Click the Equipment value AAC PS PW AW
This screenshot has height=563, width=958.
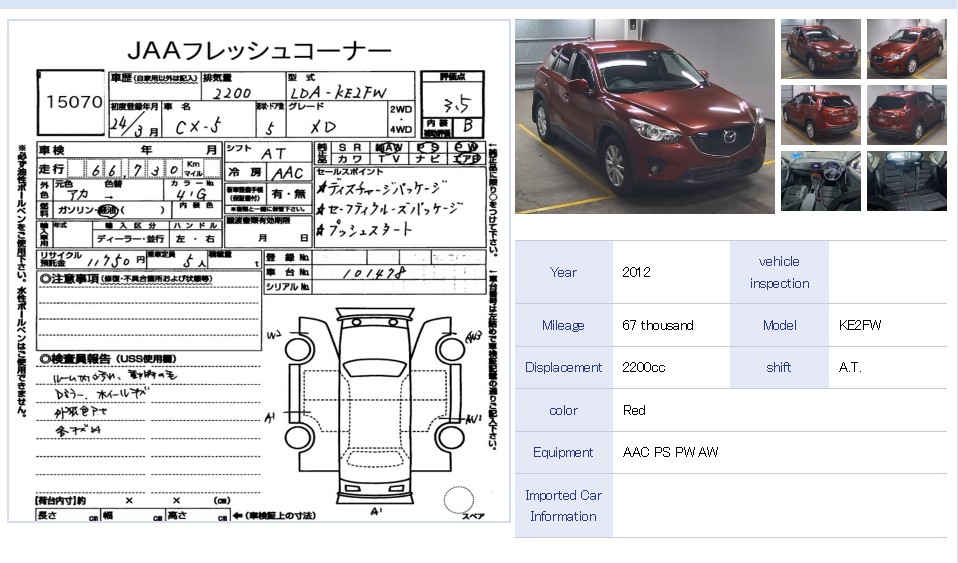pyautogui.click(x=670, y=452)
